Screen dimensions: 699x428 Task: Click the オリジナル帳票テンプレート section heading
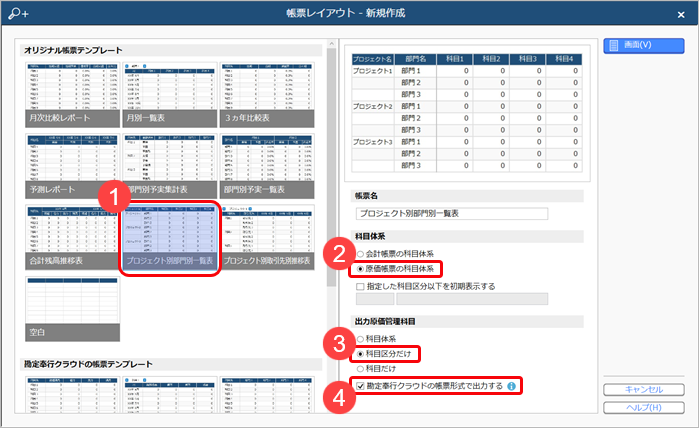pyautogui.click(x=73, y=50)
